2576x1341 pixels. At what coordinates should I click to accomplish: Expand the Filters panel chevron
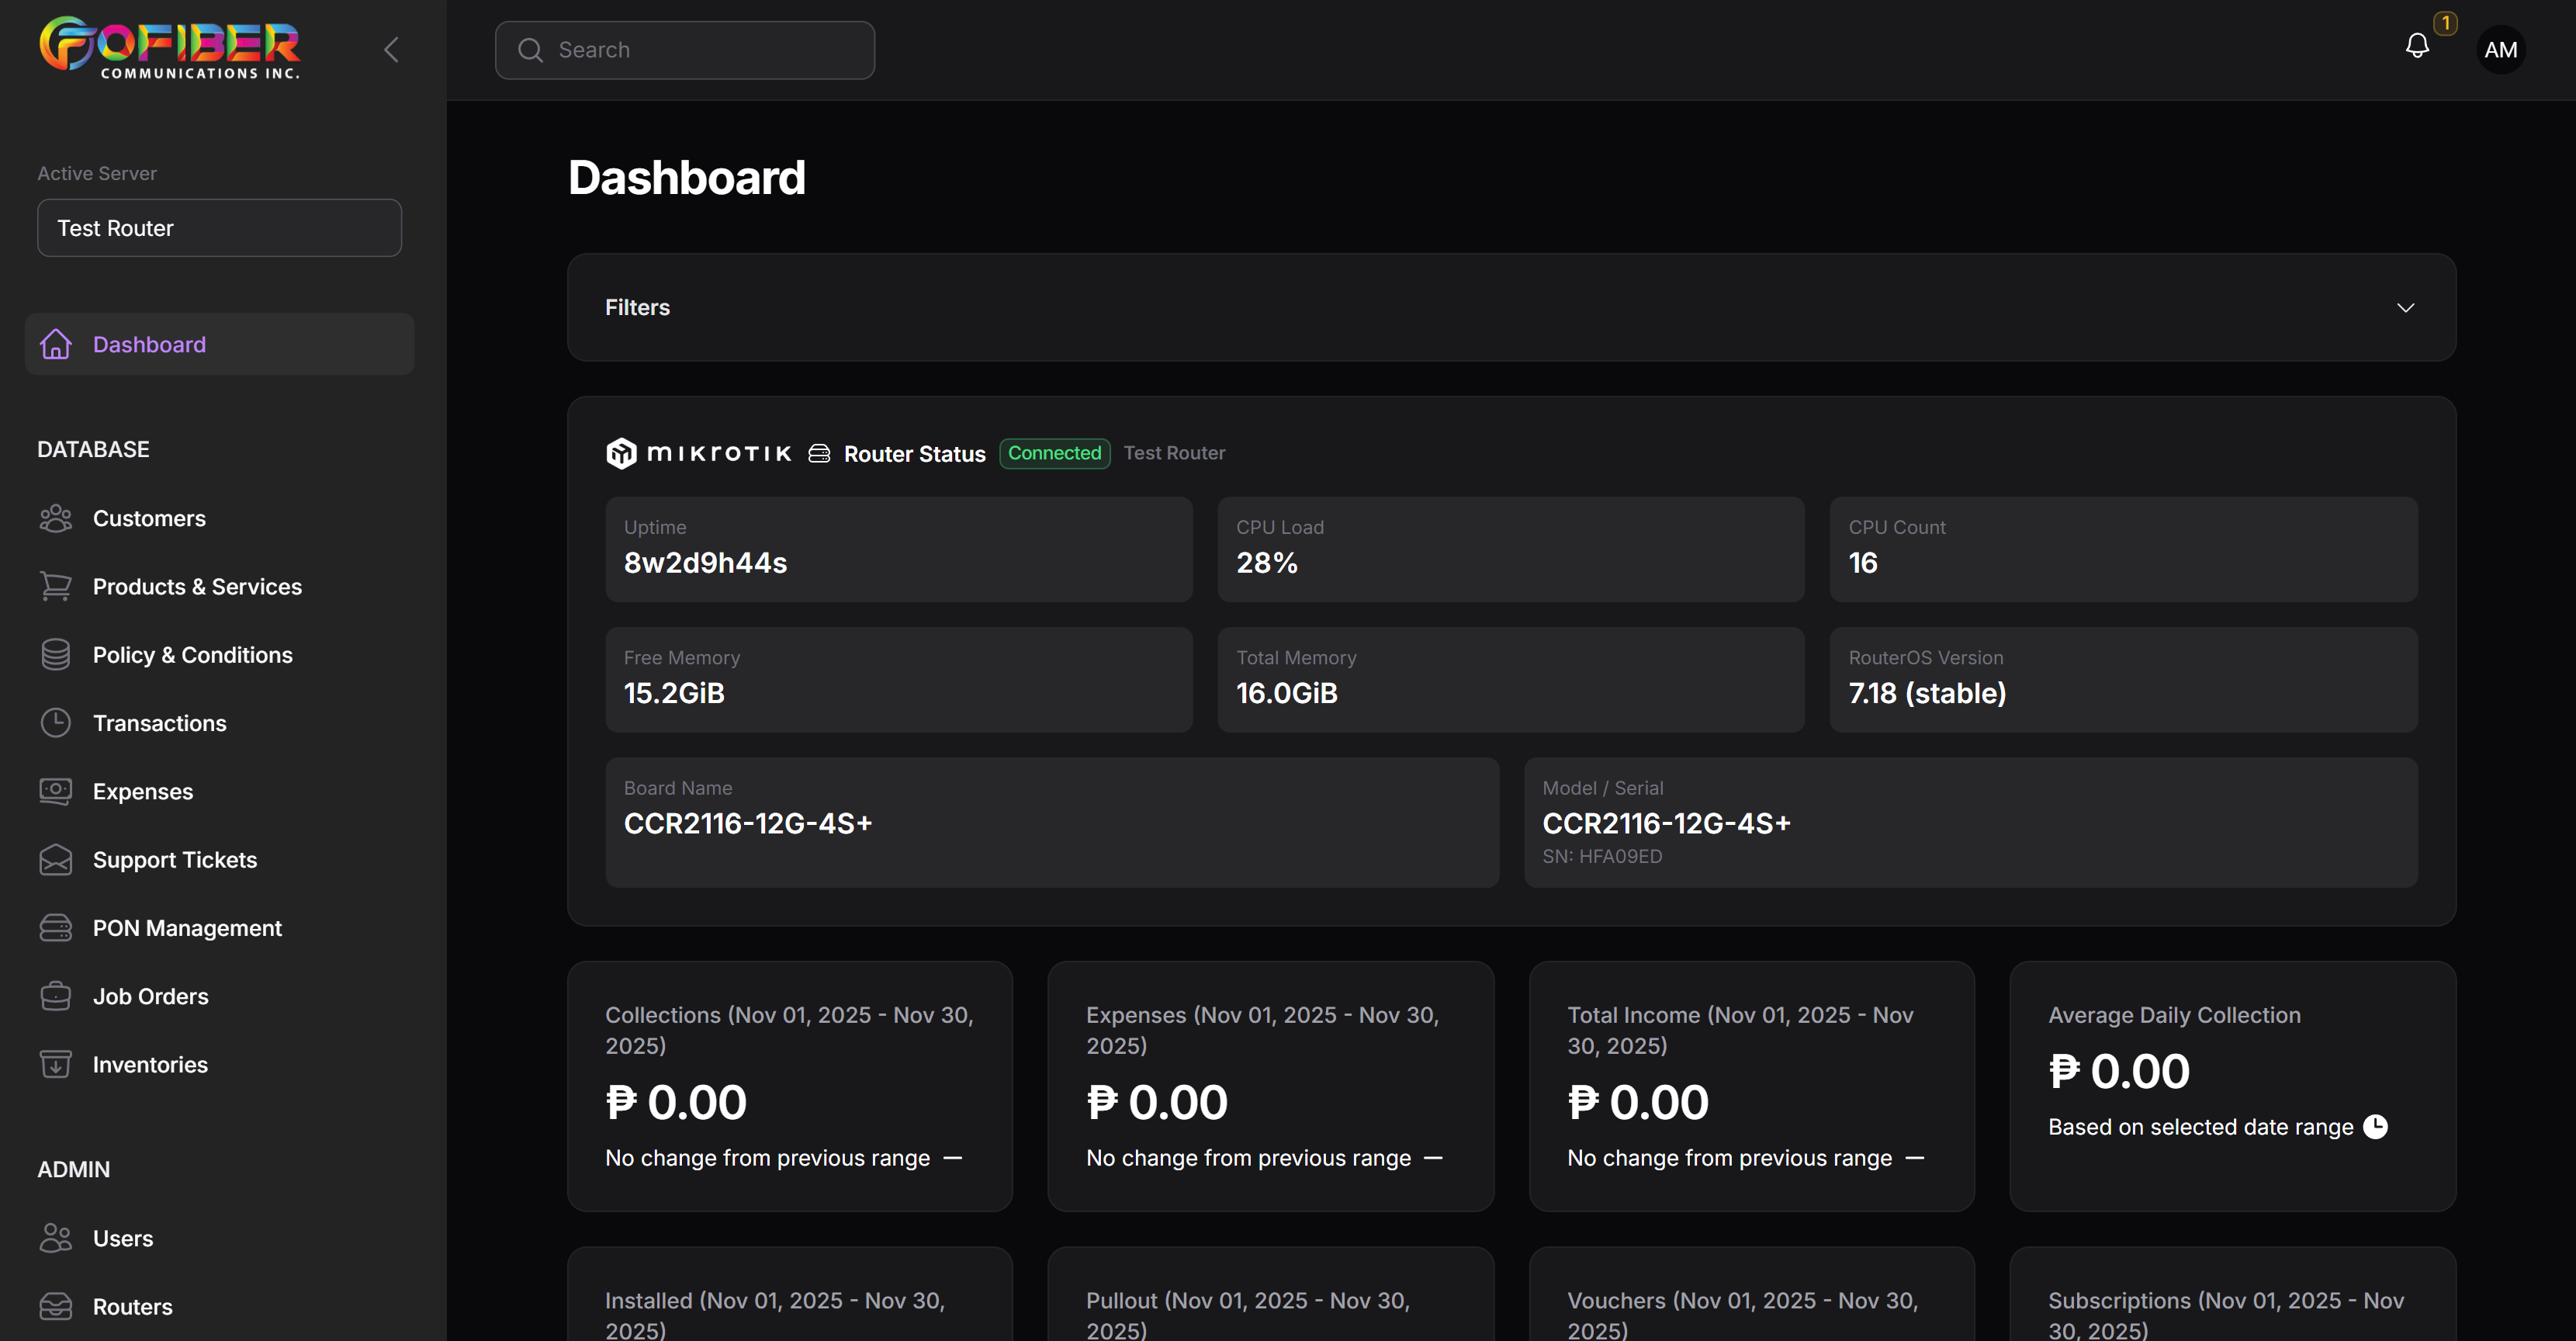pyautogui.click(x=2405, y=308)
